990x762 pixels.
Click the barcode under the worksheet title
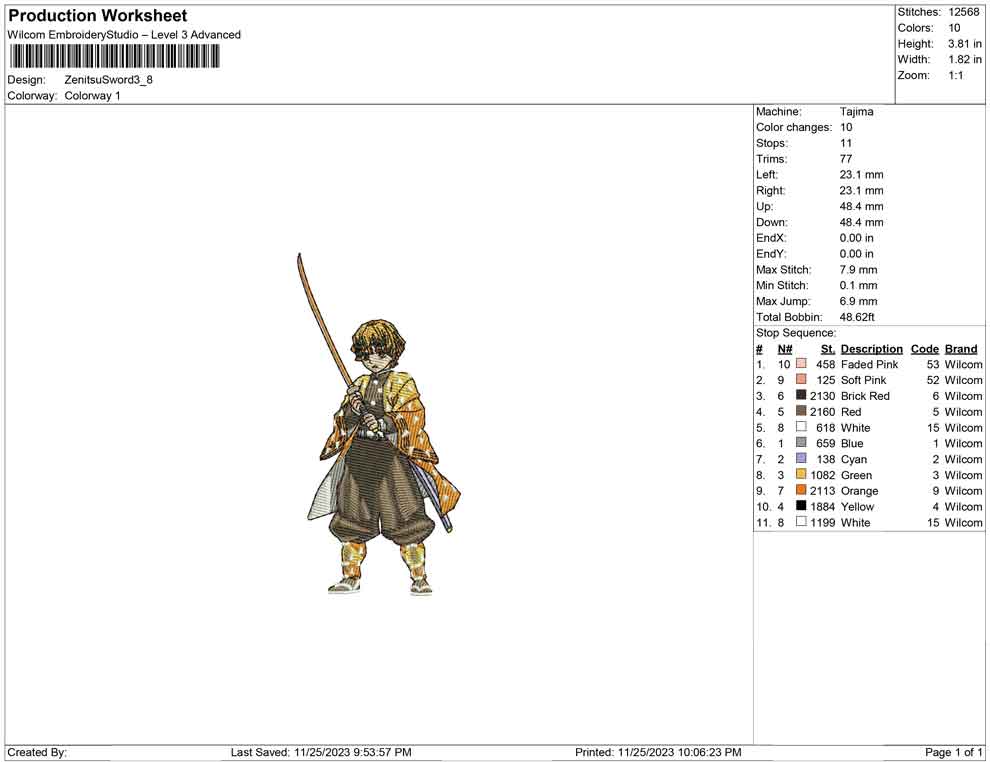click(114, 57)
